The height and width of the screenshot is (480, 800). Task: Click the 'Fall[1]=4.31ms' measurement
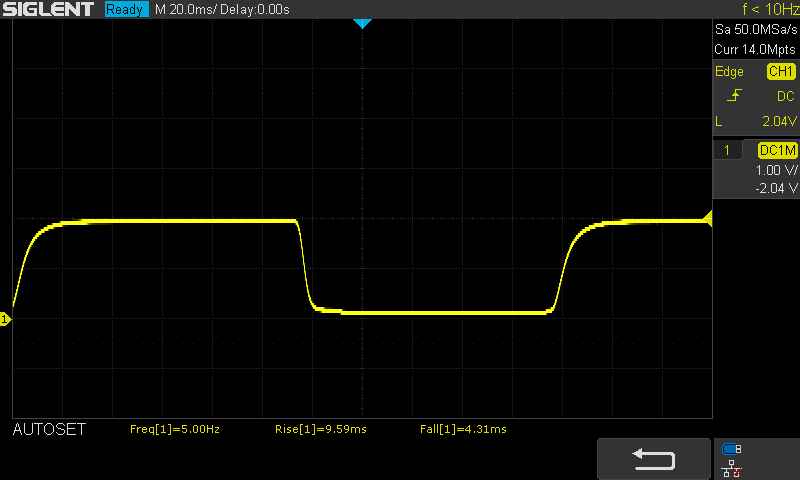point(463,430)
